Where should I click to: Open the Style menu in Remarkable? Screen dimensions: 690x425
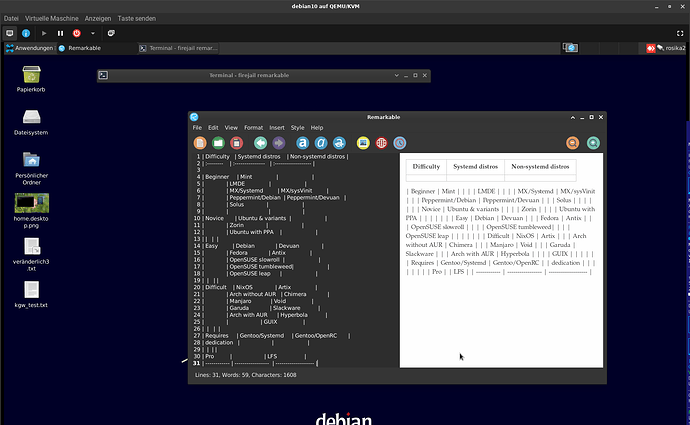coord(297,128)
